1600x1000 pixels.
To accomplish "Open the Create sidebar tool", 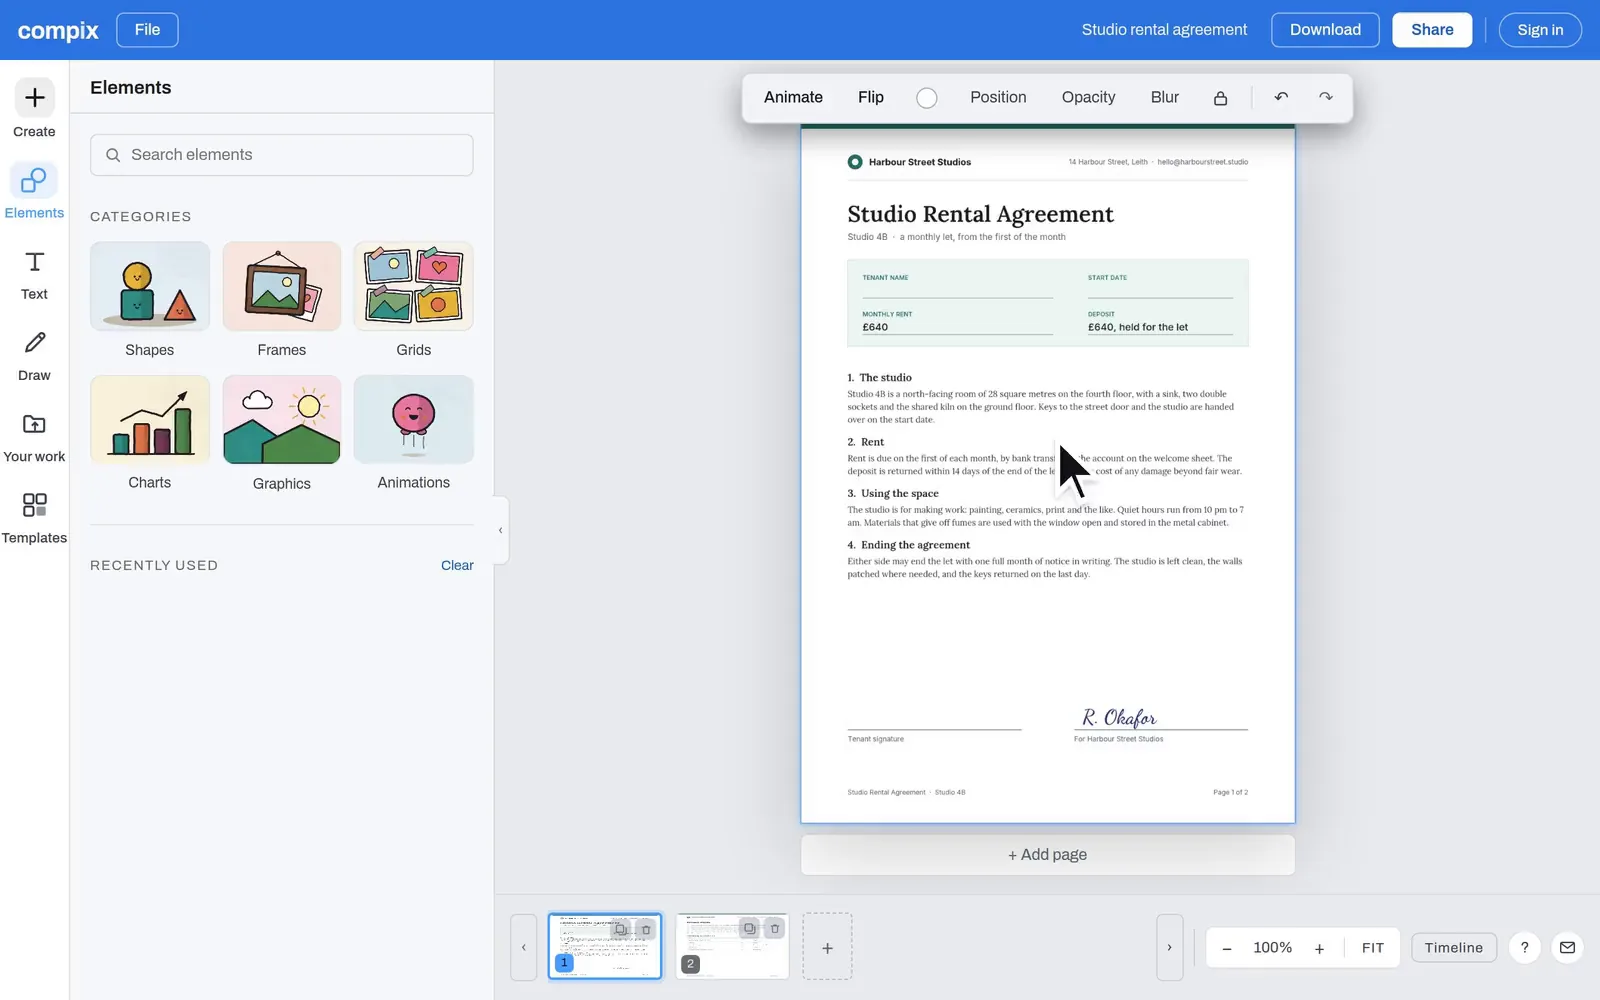I will (x=34, y=109).
